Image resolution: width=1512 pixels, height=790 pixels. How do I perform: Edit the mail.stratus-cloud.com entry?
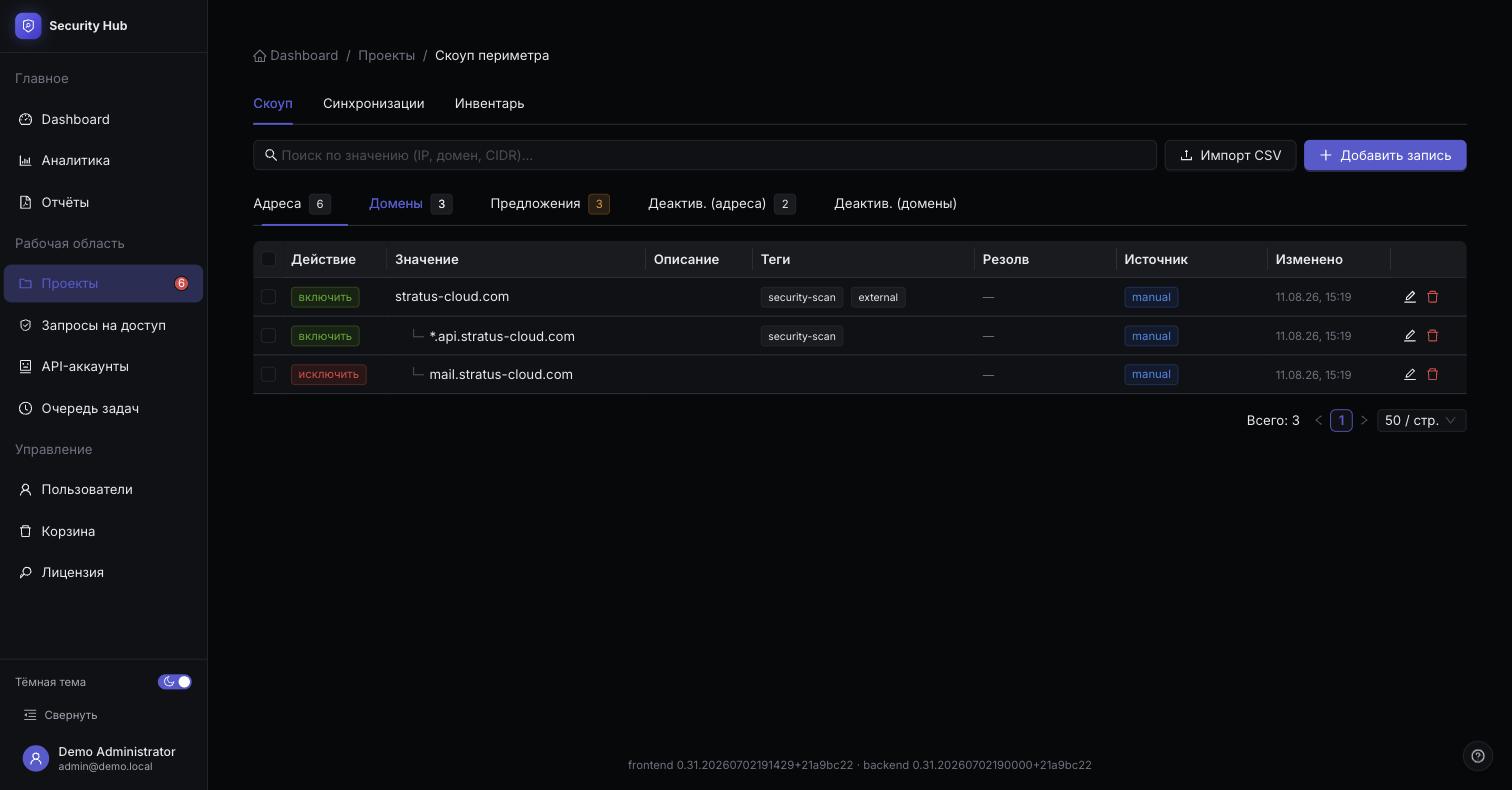[1410, 374]
